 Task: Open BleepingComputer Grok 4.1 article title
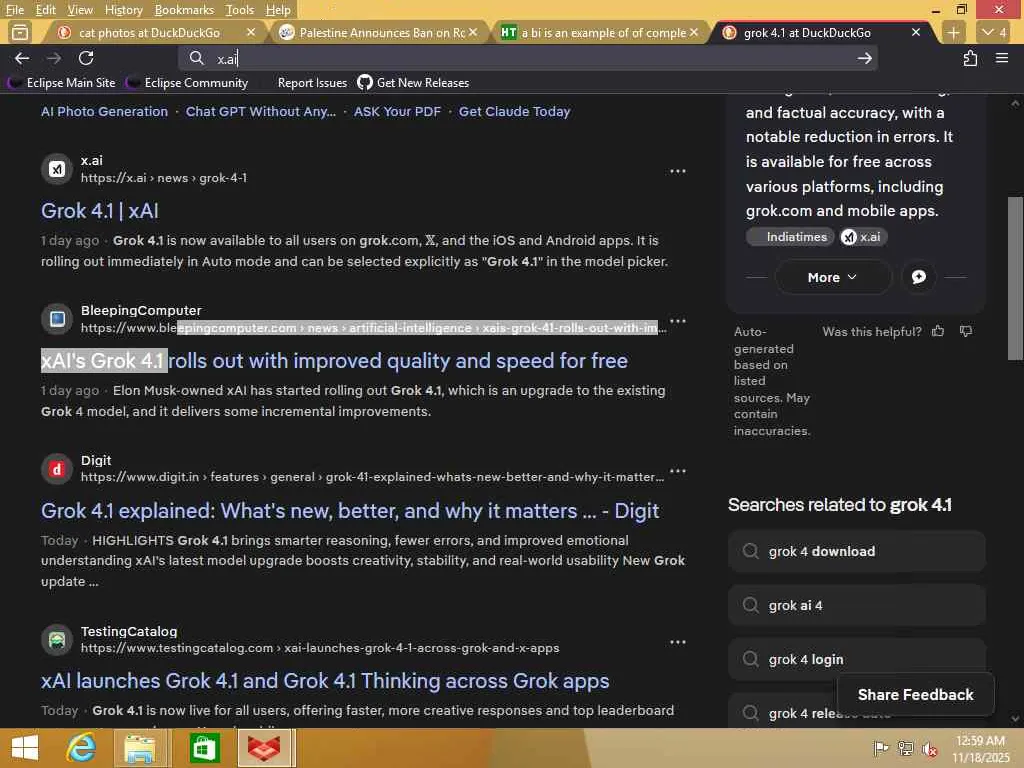point(334,360)
